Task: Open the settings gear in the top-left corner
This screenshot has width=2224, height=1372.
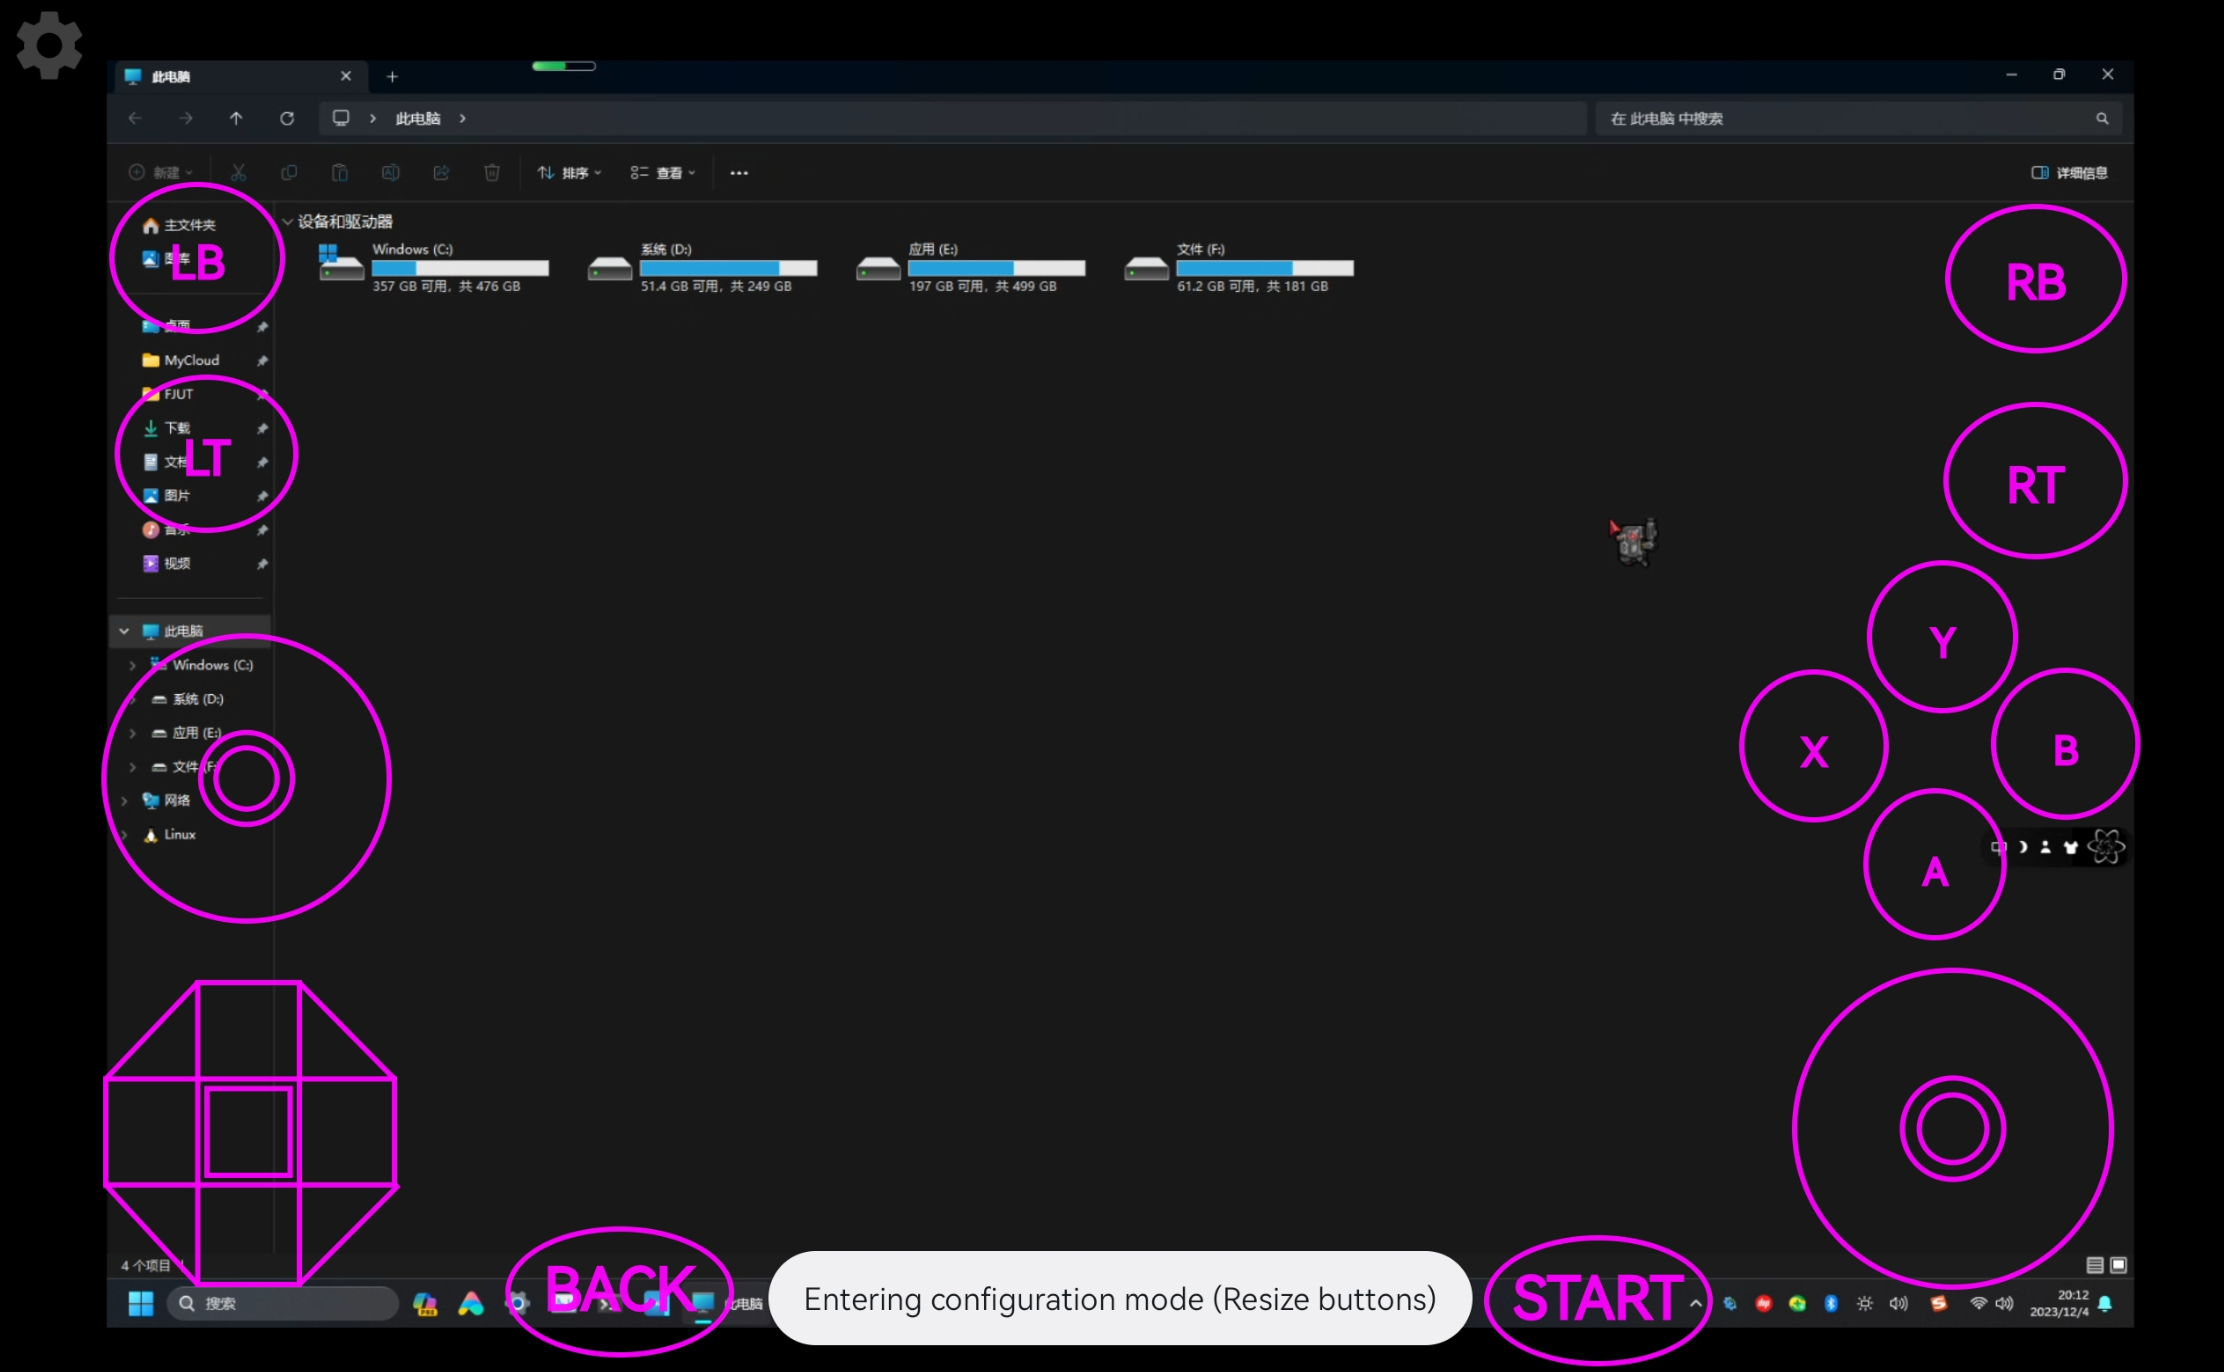Action: click(48, 45)
